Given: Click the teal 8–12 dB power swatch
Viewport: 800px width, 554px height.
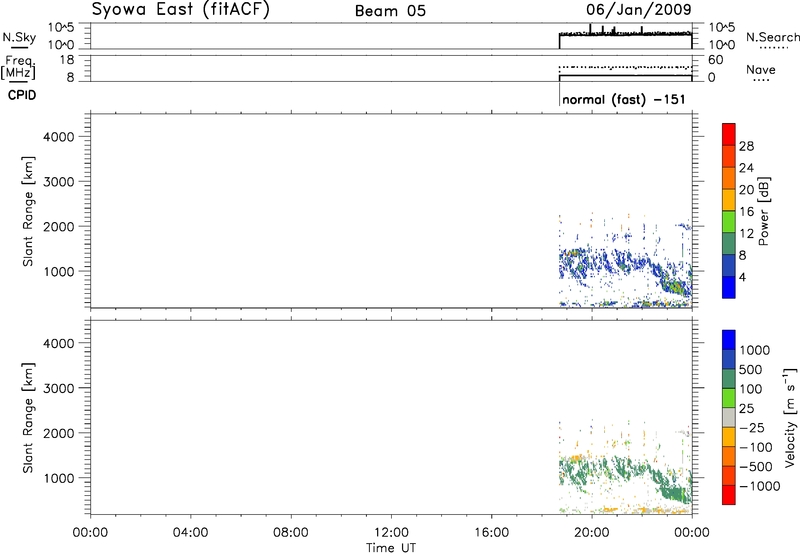Looking at the screenshot, I should (729, 243).
